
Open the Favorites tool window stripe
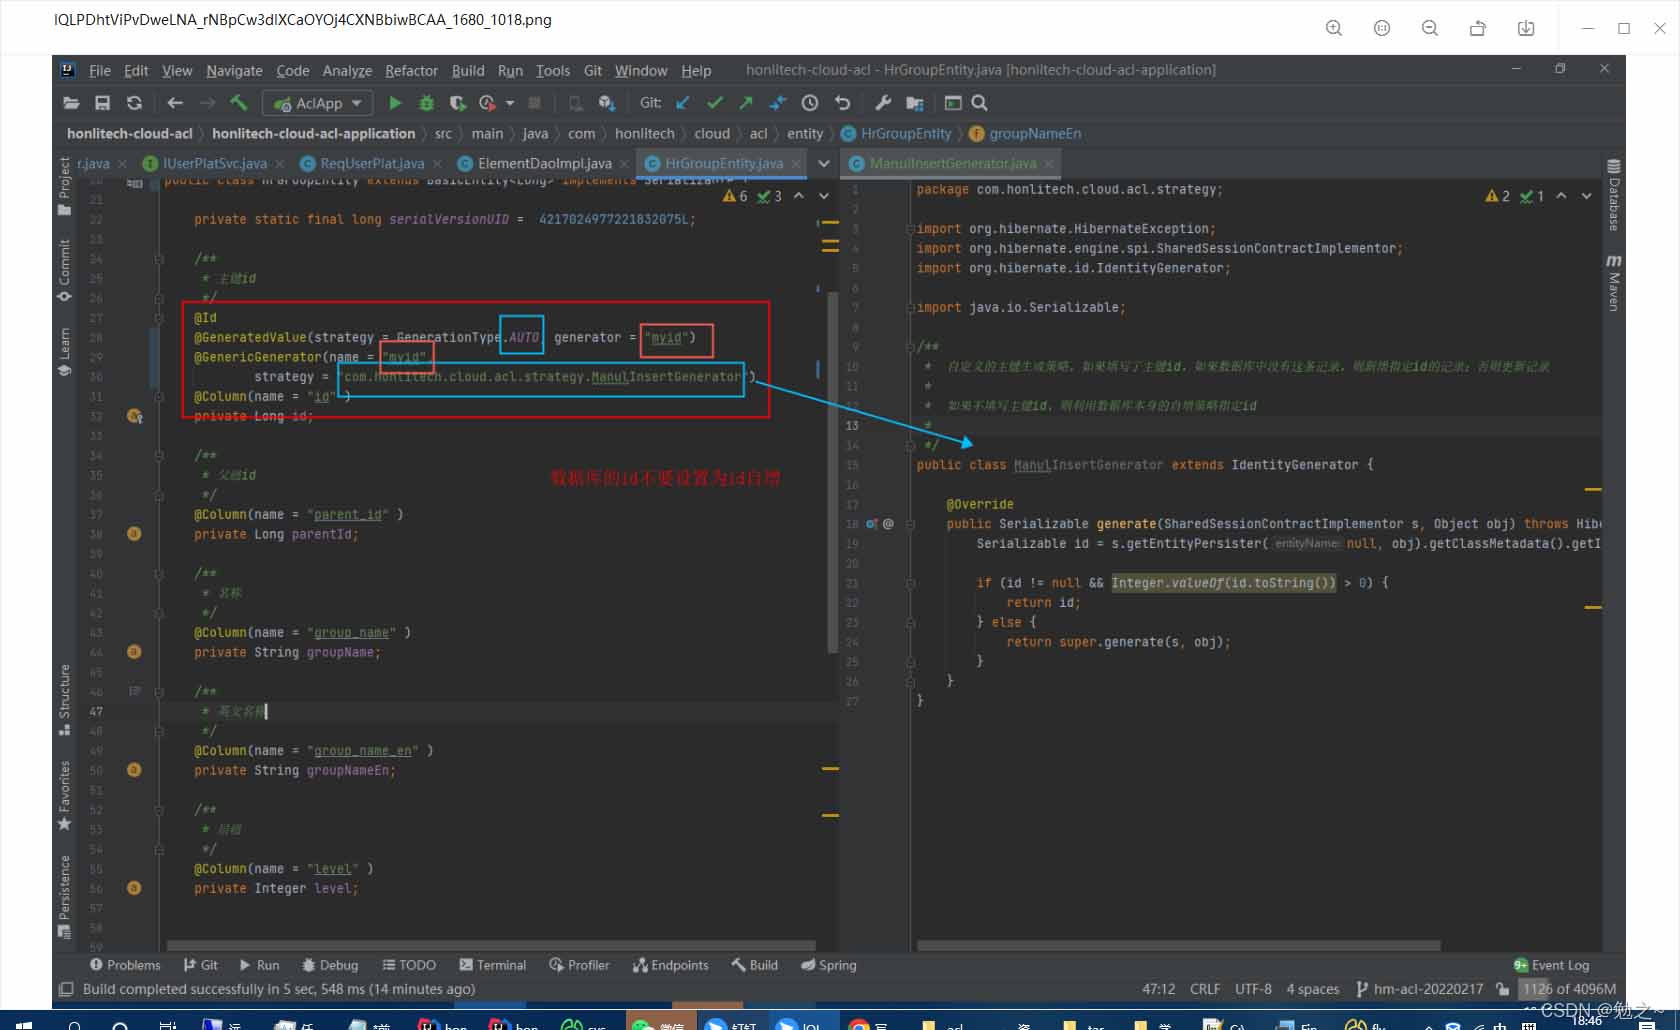coord(65,796)
